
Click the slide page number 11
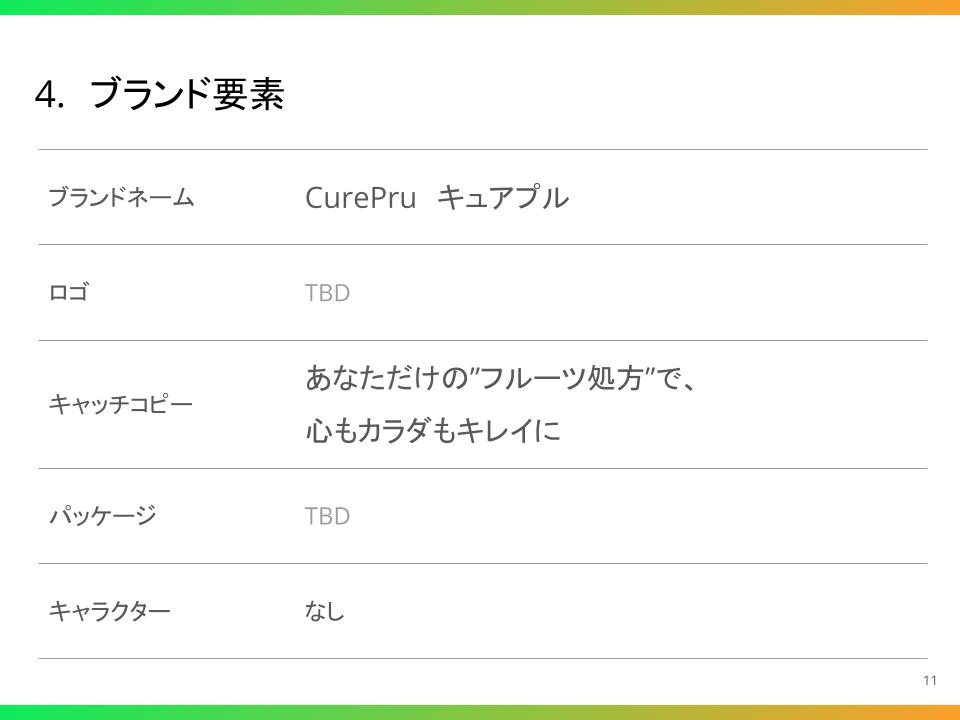tap(930, 681)
